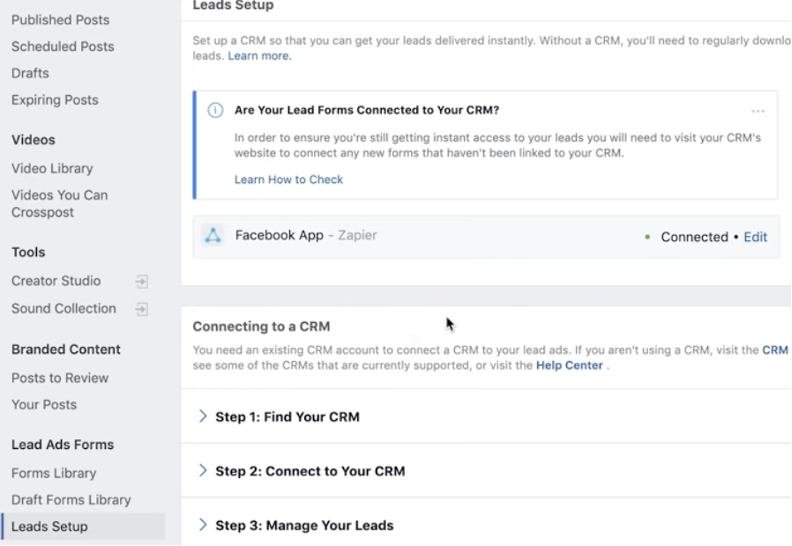Go to Video Library
Viewport: 792px width, 546px height.
[52, 168]
